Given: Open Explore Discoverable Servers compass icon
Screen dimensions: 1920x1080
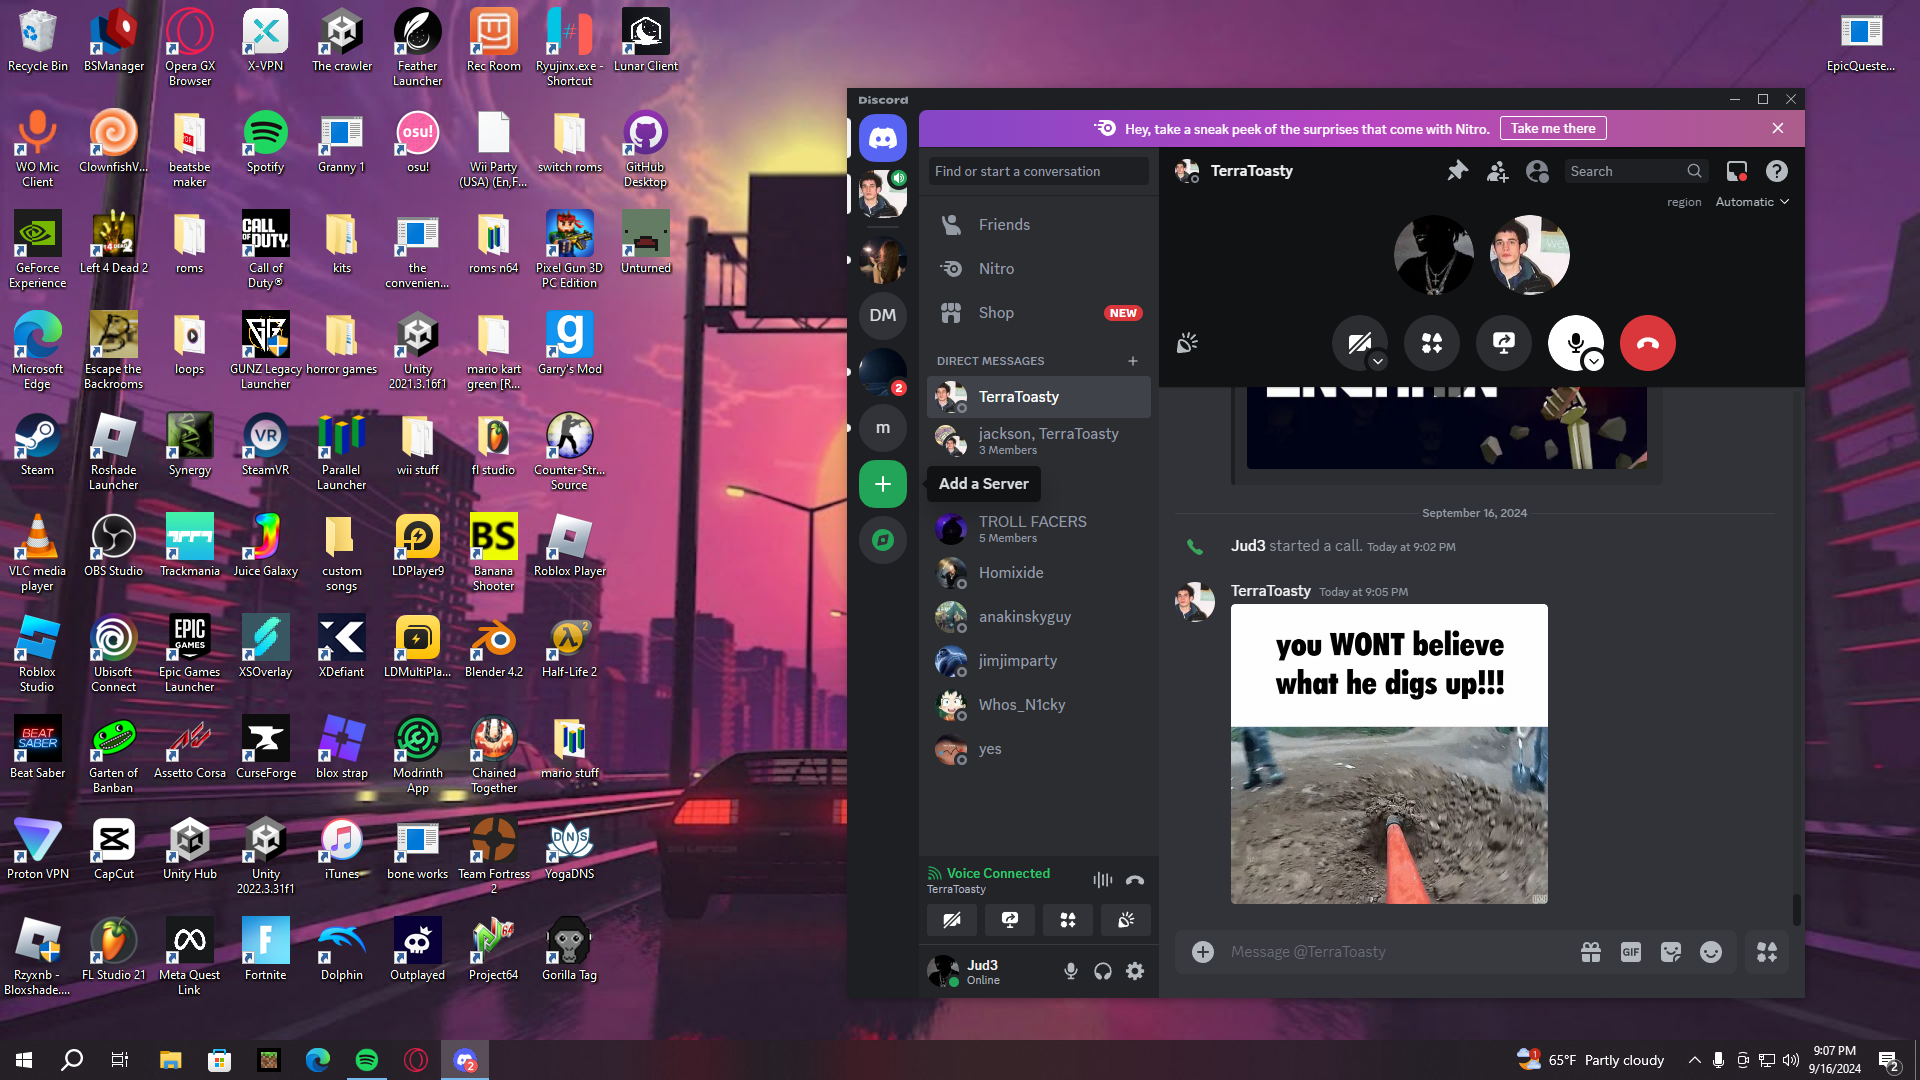Looking at the screenshot, I should (x=882, y=540).
